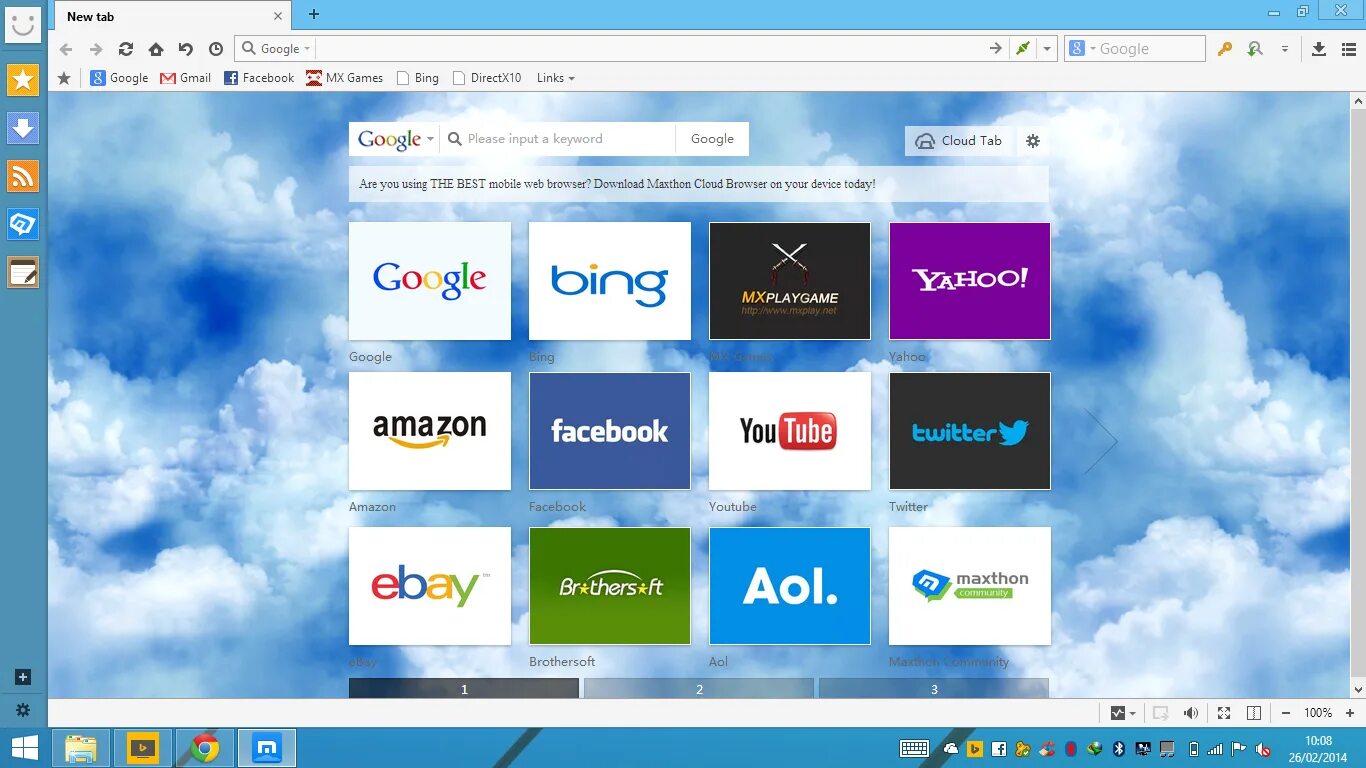The height and width of the screenshot is (768, 1366).
Task: Expand address bar history dropdown arrow
Action: tap(1047, 48)
